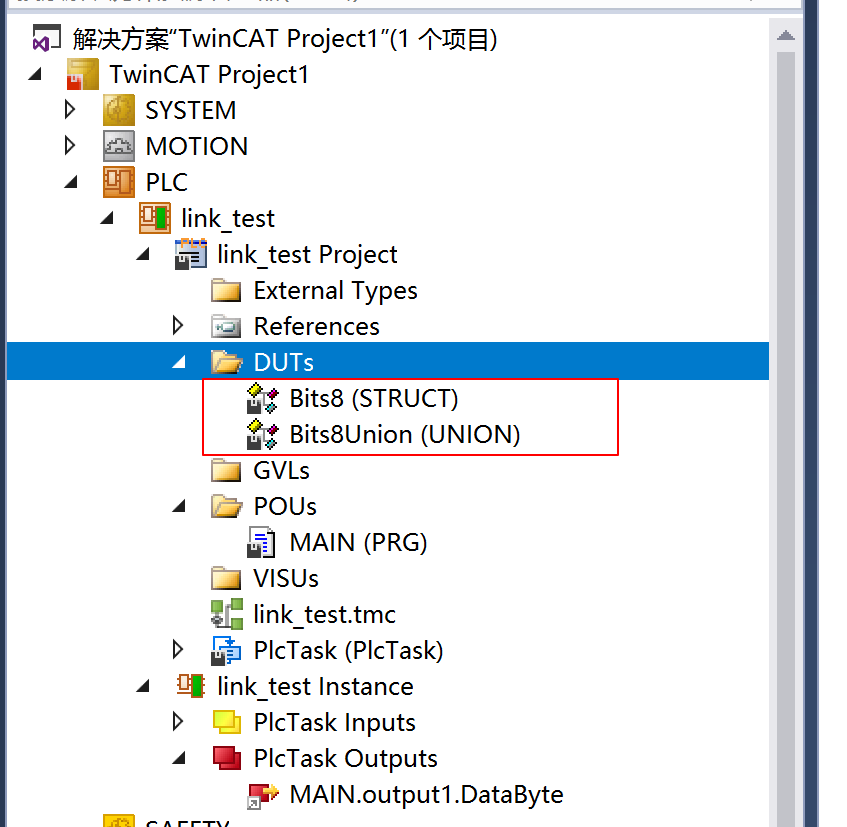Click the link_test PLC project icon
This screenshot has width=847, height=827.
click(154, 218)
